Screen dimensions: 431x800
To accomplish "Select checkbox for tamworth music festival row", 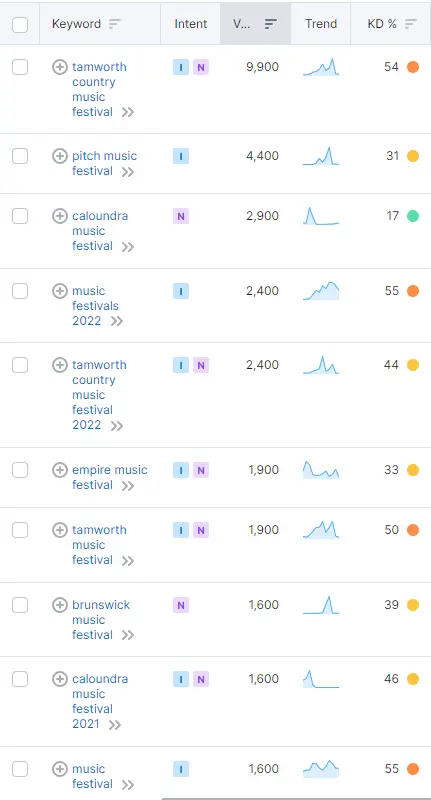I will click(20, 530).
